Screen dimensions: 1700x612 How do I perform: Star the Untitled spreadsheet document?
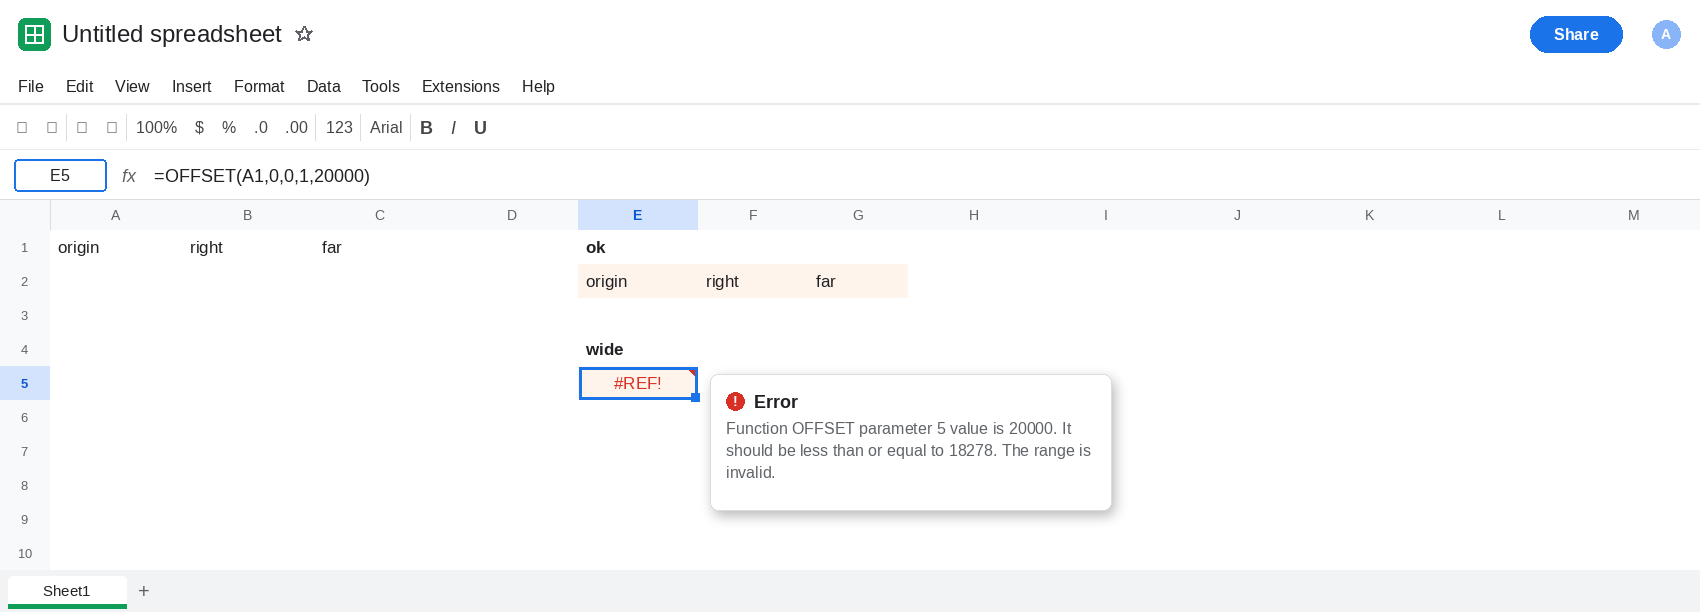304,34
